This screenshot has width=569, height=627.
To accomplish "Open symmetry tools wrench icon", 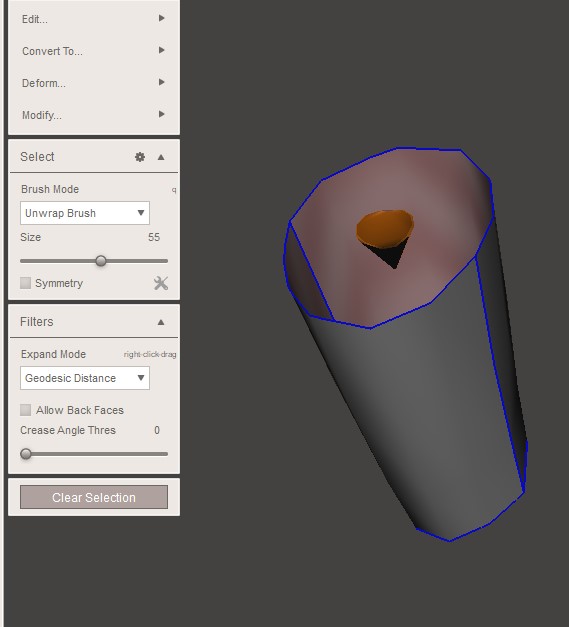I will 161,283.
